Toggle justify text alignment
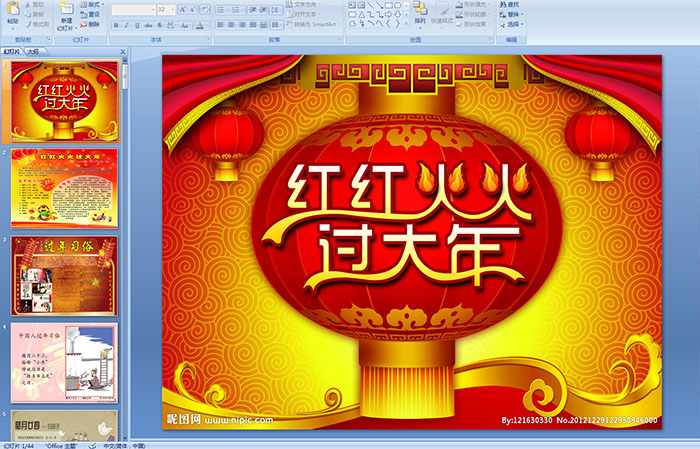 tap(253, 25)
